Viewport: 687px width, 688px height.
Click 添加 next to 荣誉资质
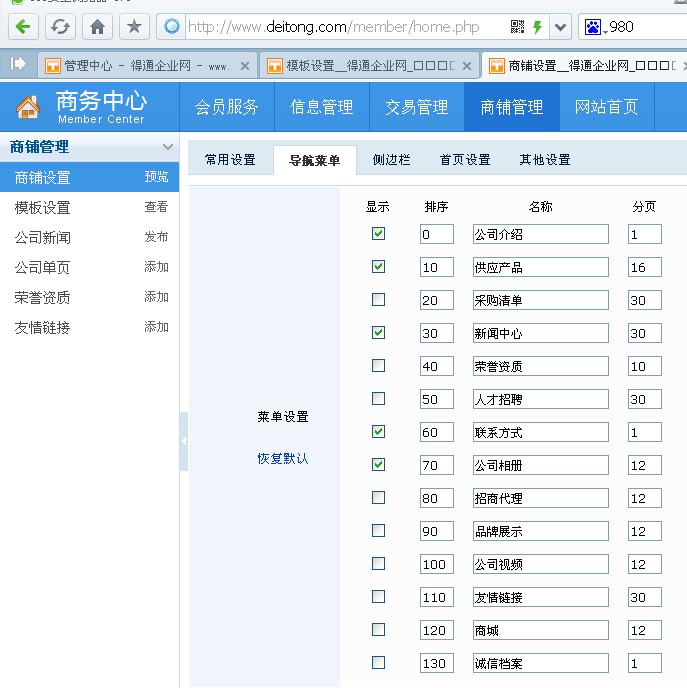(156, 297)
